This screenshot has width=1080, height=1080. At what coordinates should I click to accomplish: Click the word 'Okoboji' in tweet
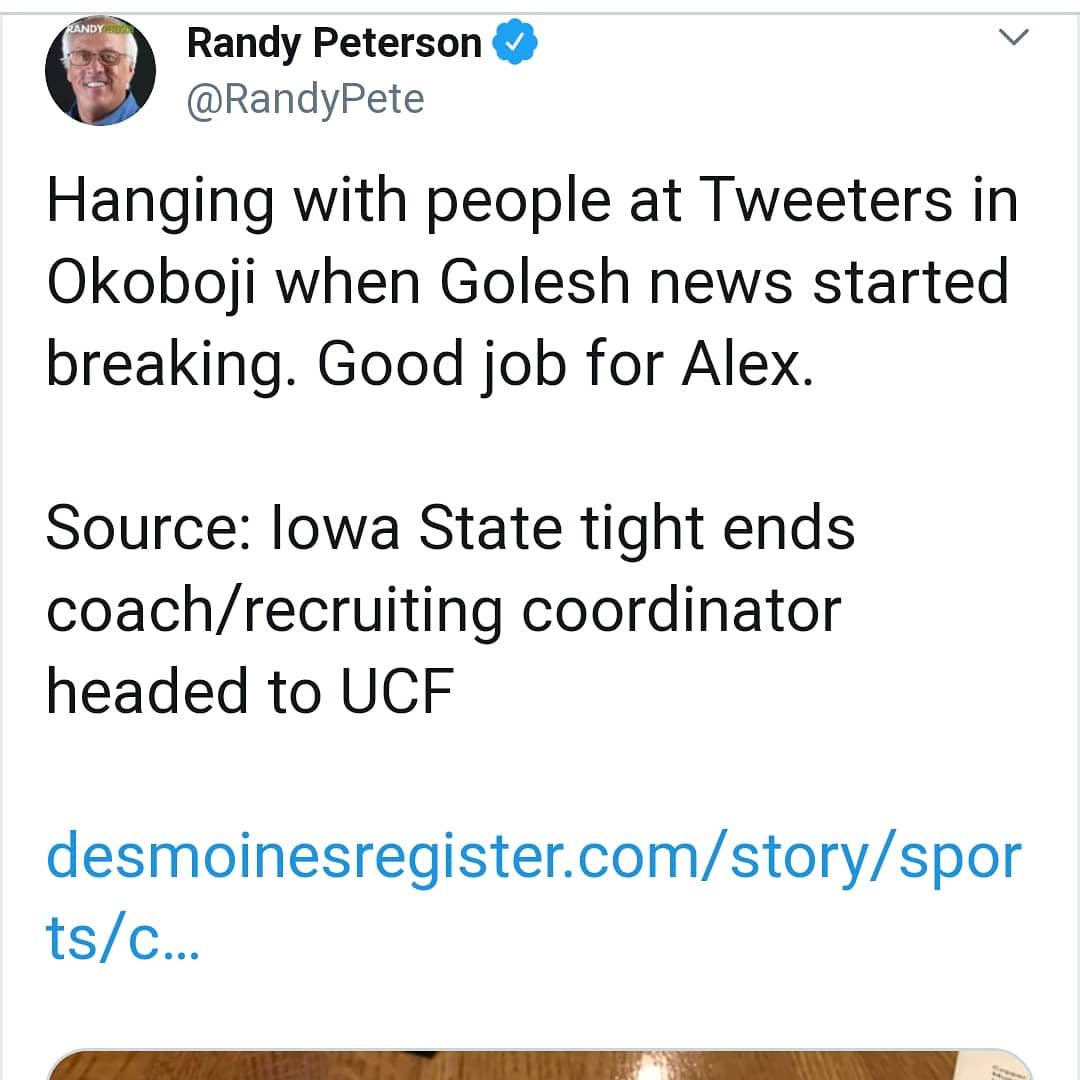click(151, 282)
